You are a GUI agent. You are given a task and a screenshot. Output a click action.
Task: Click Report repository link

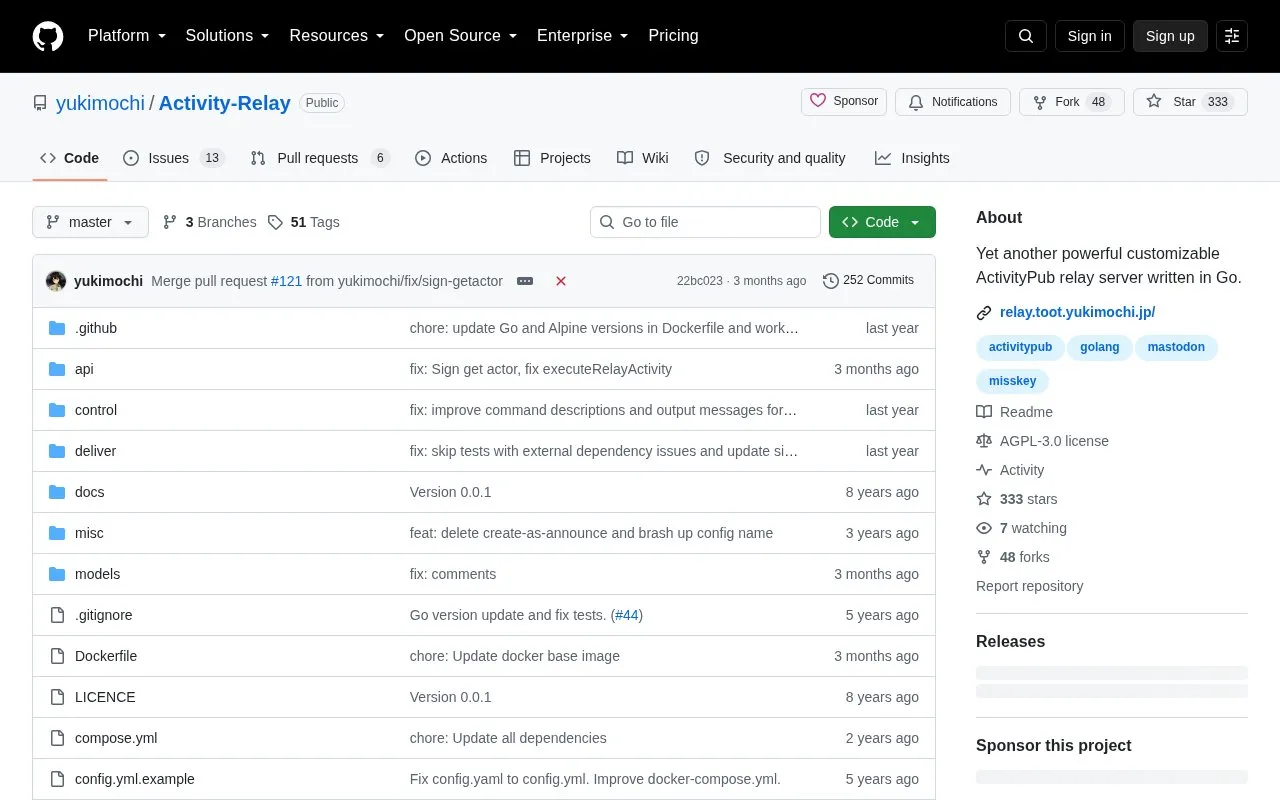click(1029, 586)
